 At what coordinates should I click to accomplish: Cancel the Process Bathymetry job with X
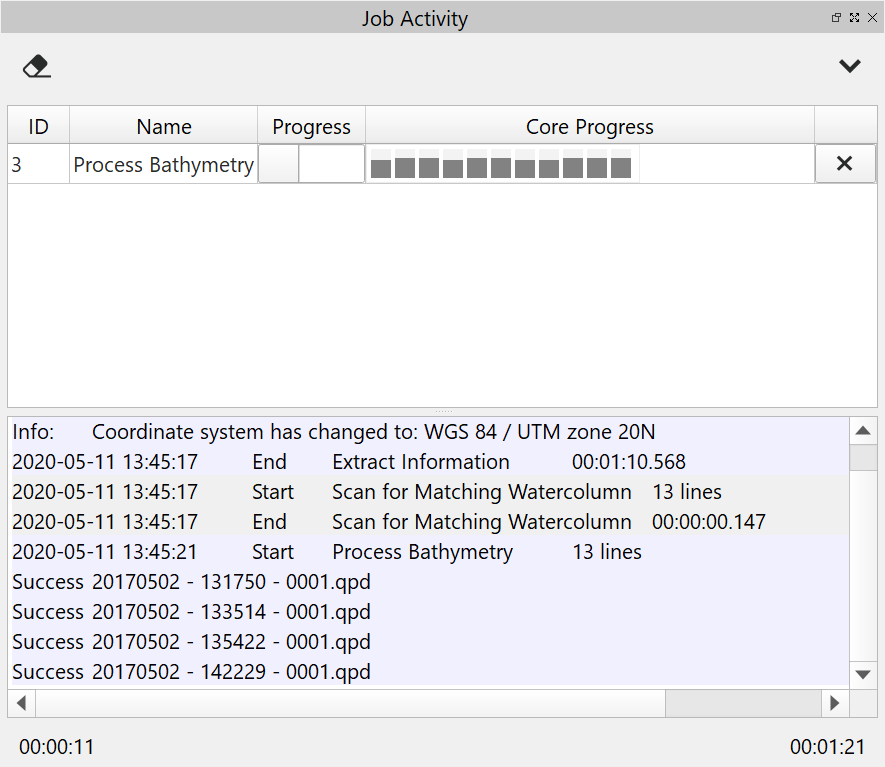844,164
